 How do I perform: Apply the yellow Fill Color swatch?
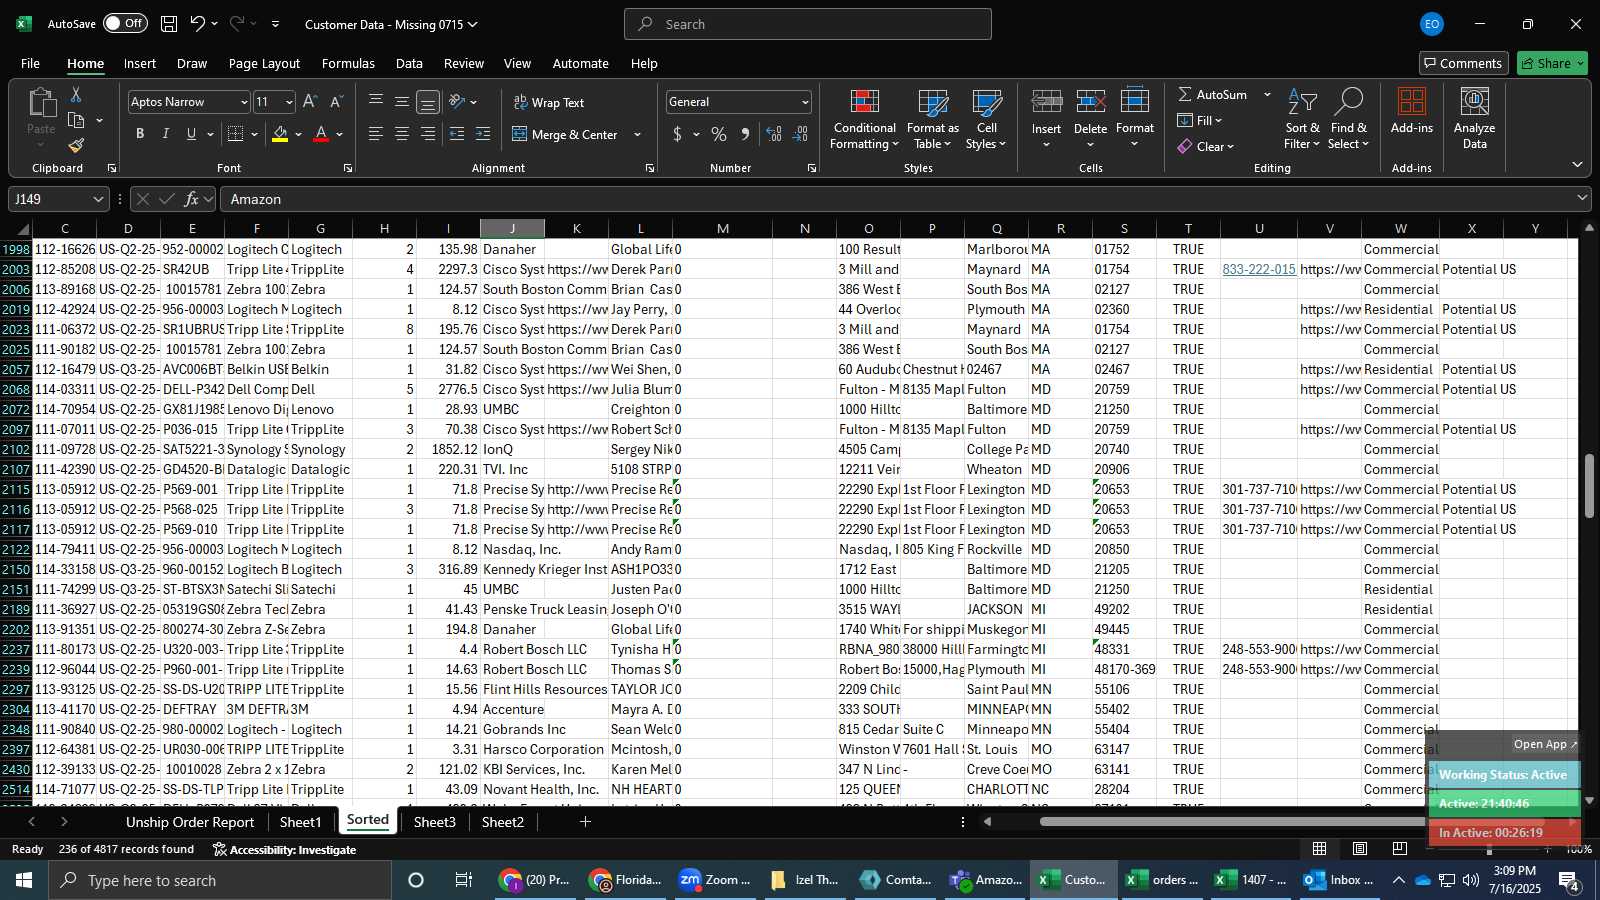pos(280,134)
